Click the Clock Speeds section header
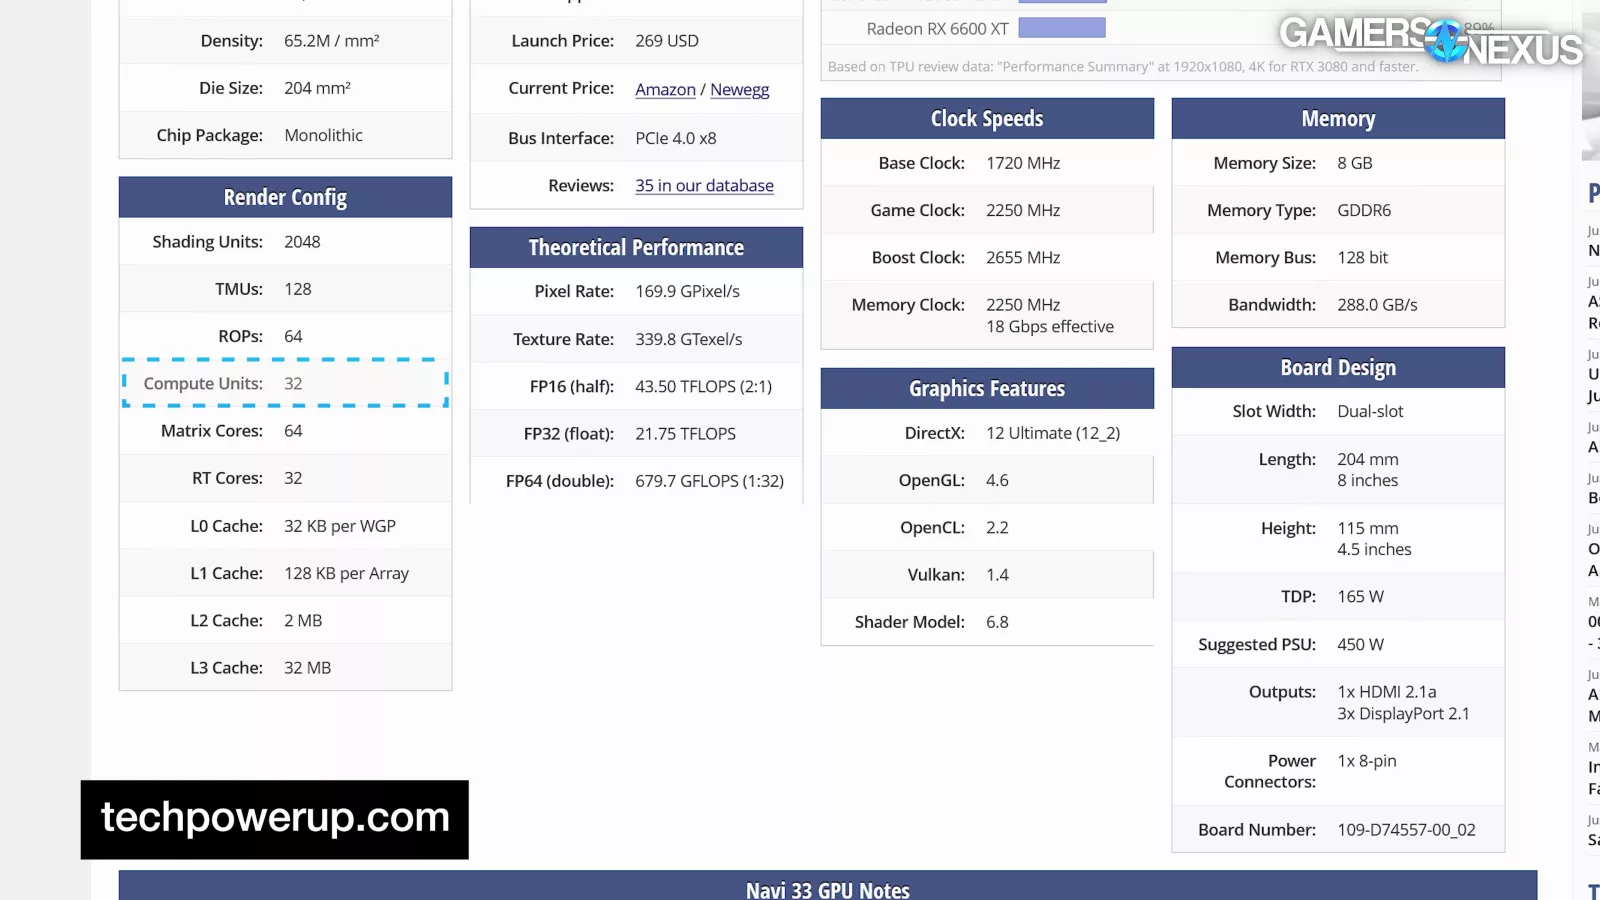This screenshot has height=900, width=1600. tap(987, 118)
